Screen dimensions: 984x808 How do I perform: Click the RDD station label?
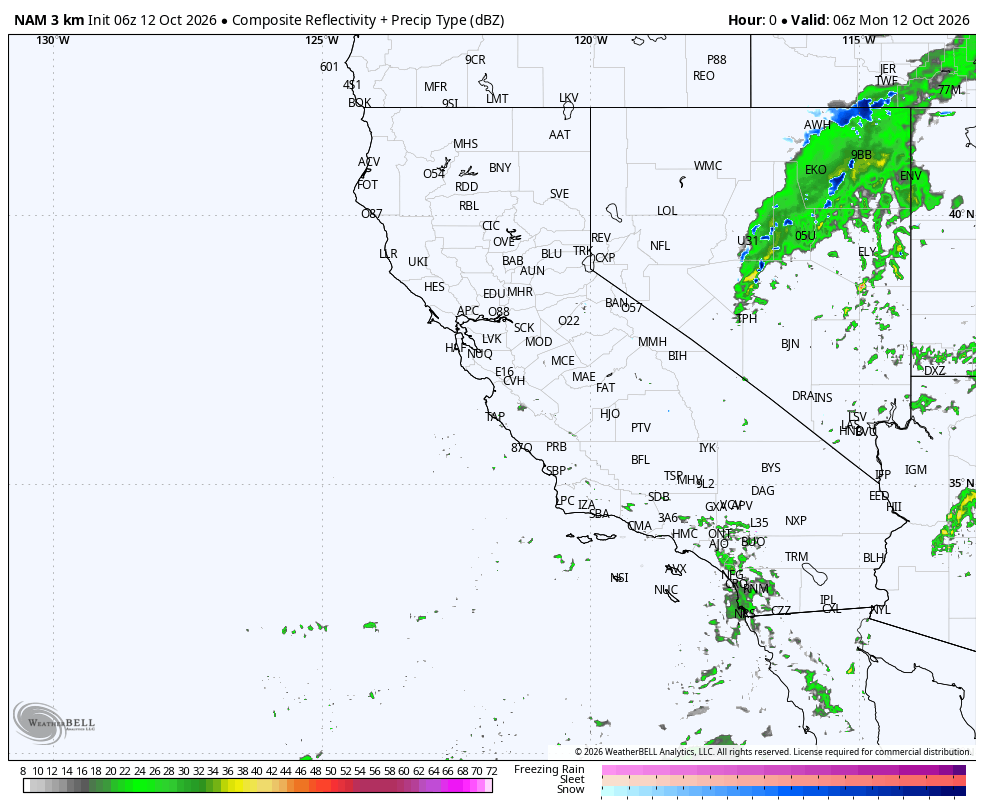[x=467, y=186]
